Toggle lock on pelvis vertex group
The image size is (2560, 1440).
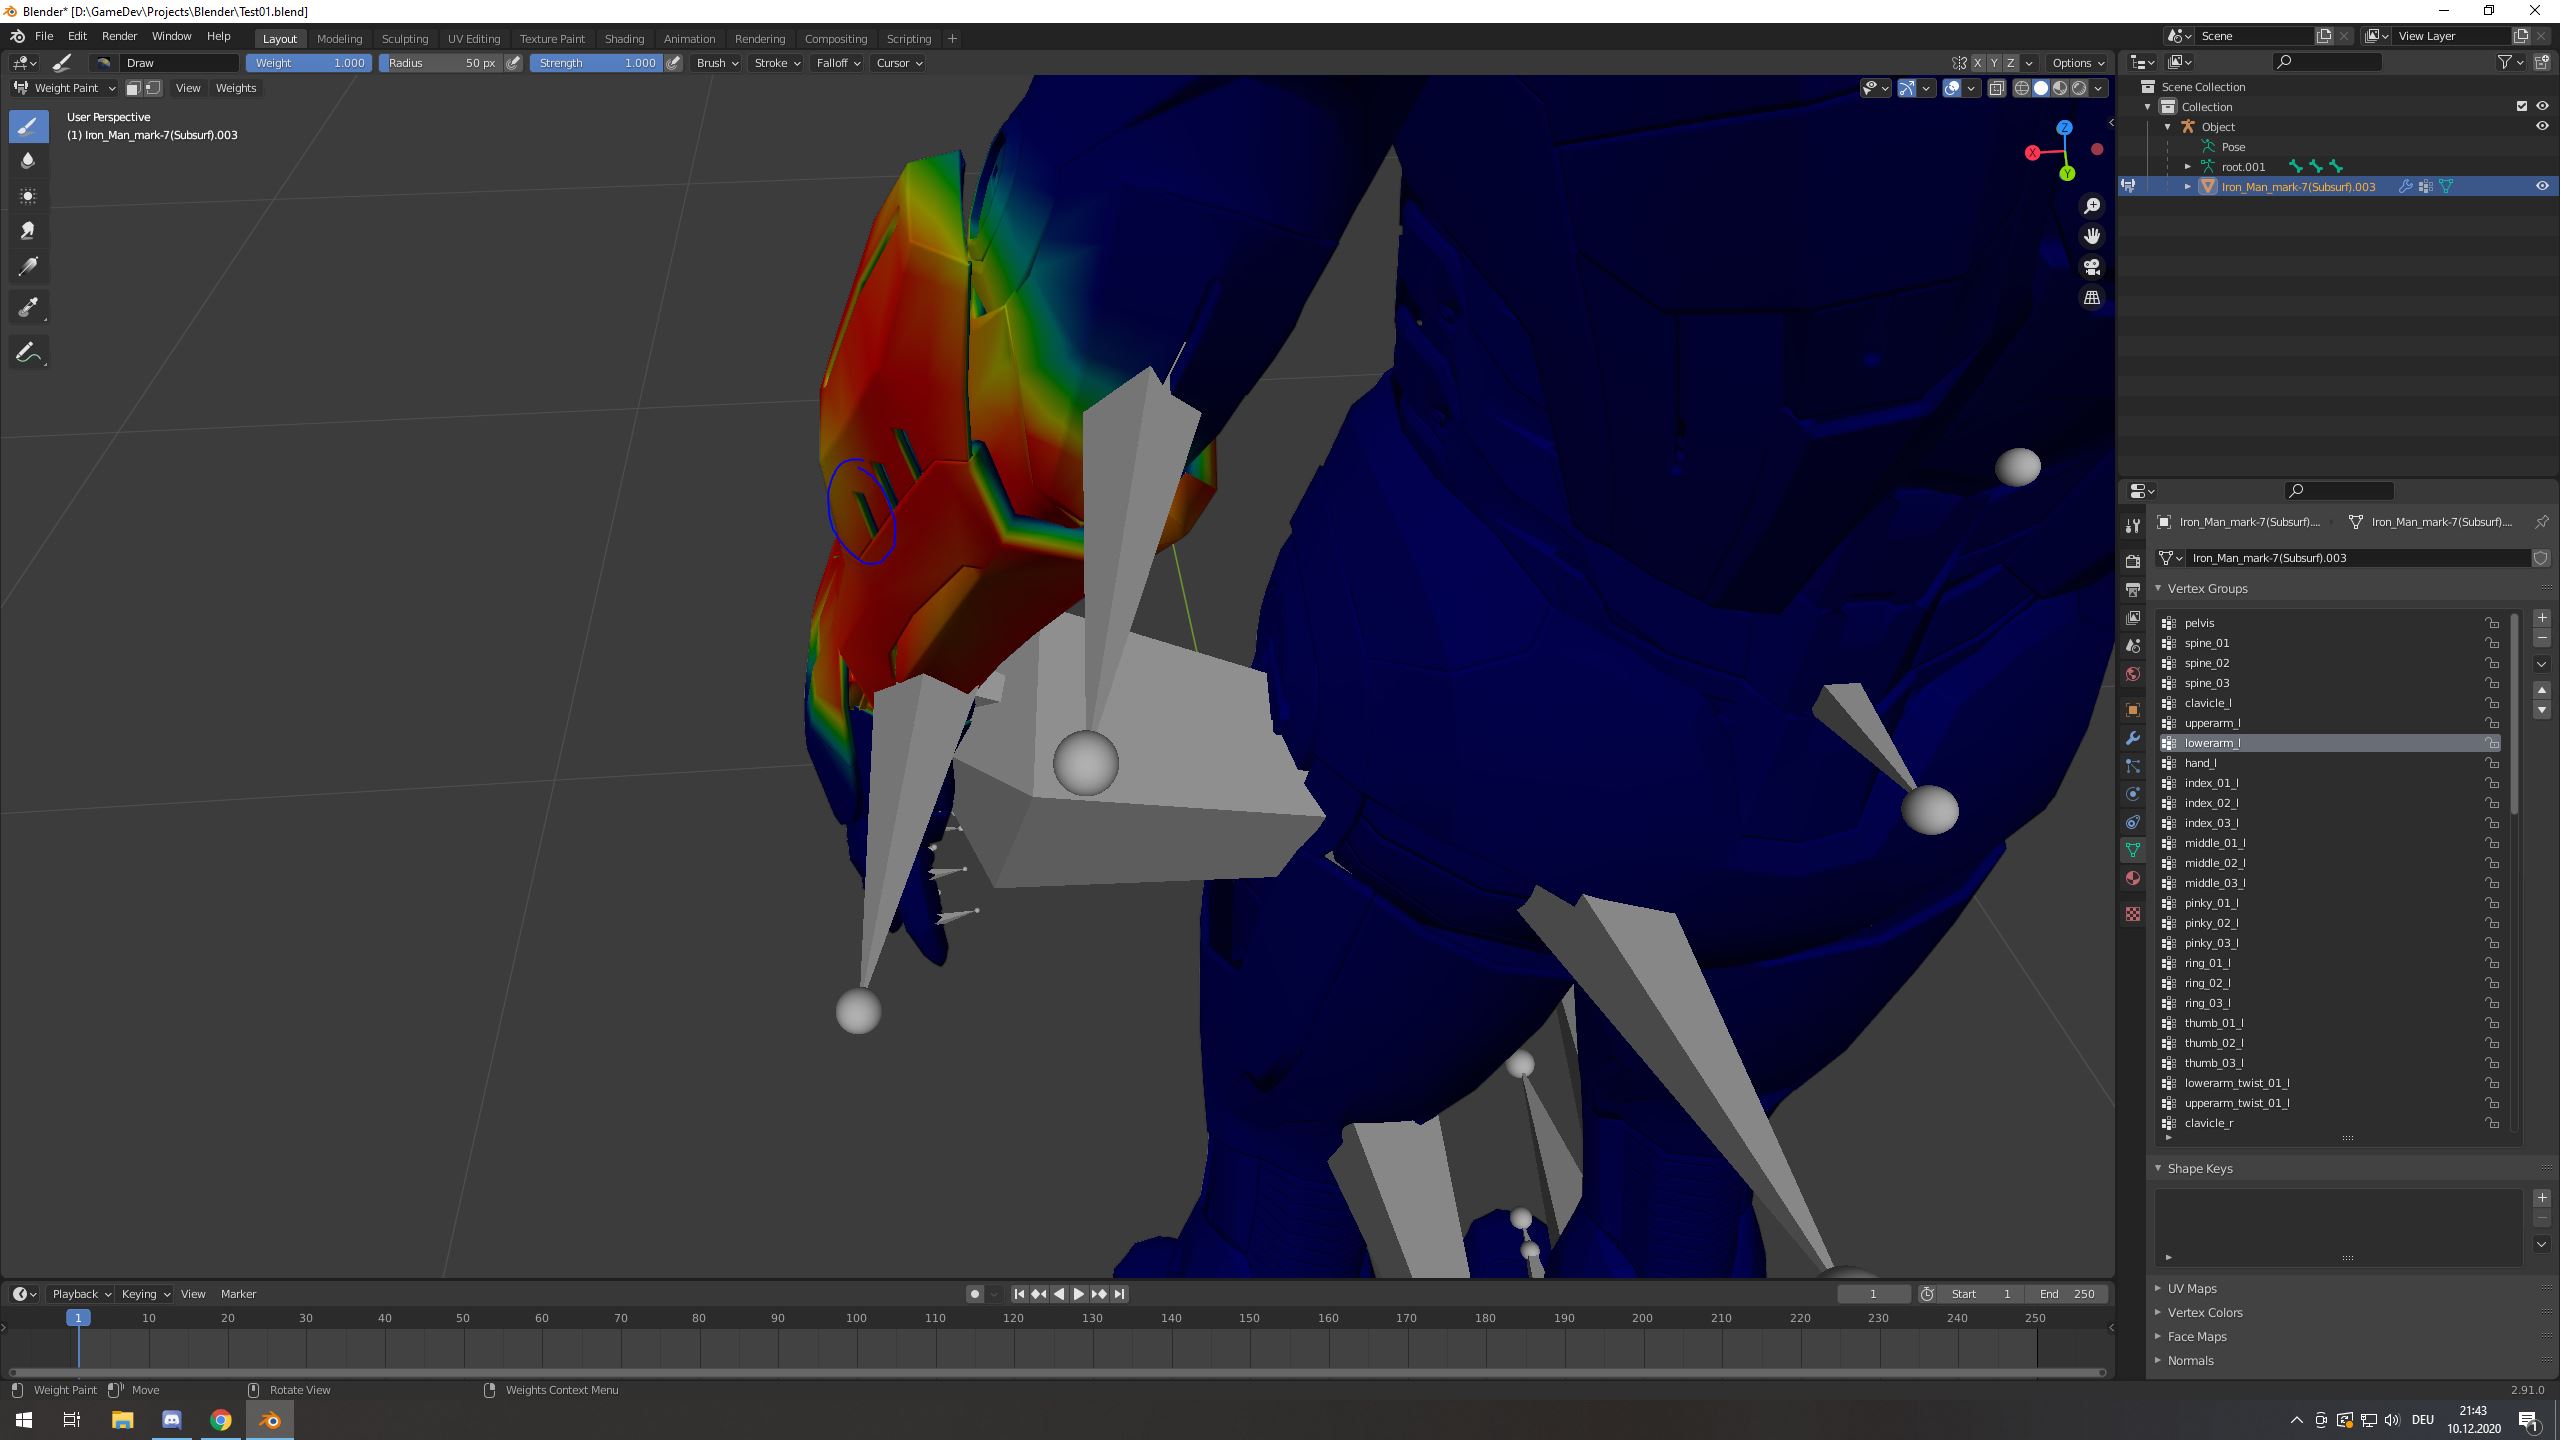[2492, 623]
